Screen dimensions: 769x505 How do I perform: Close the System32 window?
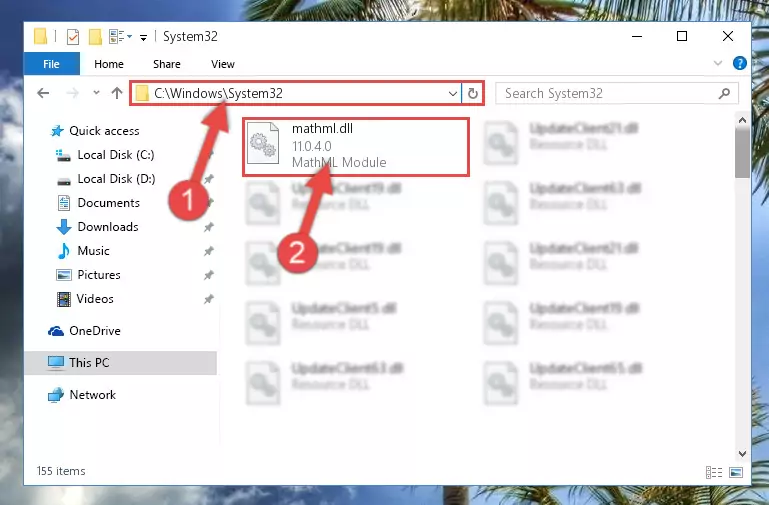click(x=728, y=36)
